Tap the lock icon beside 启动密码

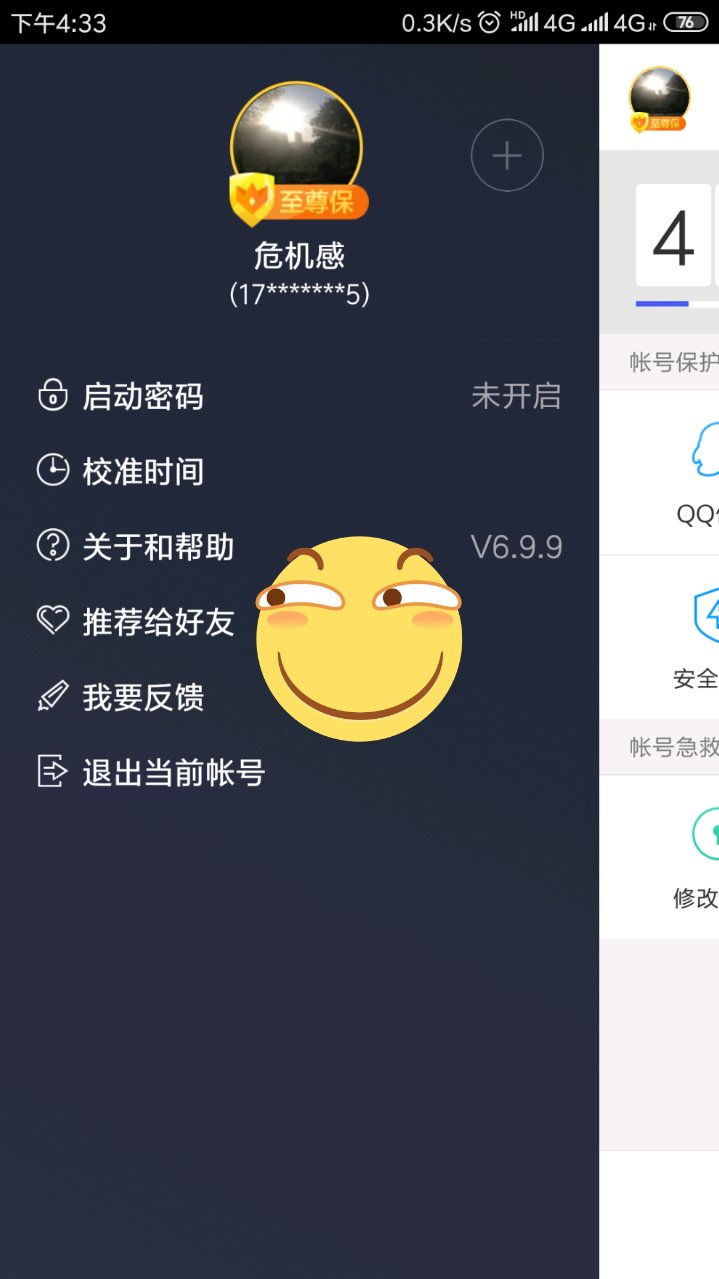[x=52, y=395]
